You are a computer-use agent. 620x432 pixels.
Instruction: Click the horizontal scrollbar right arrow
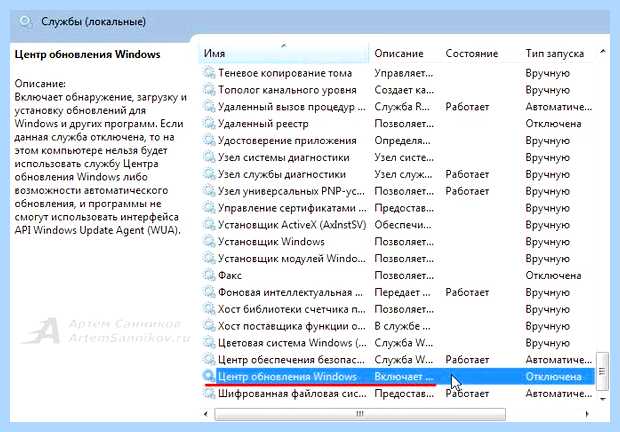coord(587,414)
